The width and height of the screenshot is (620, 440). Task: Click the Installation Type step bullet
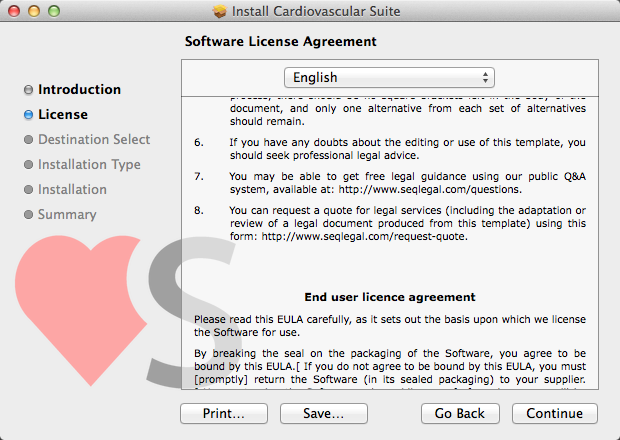pos(28,164)
